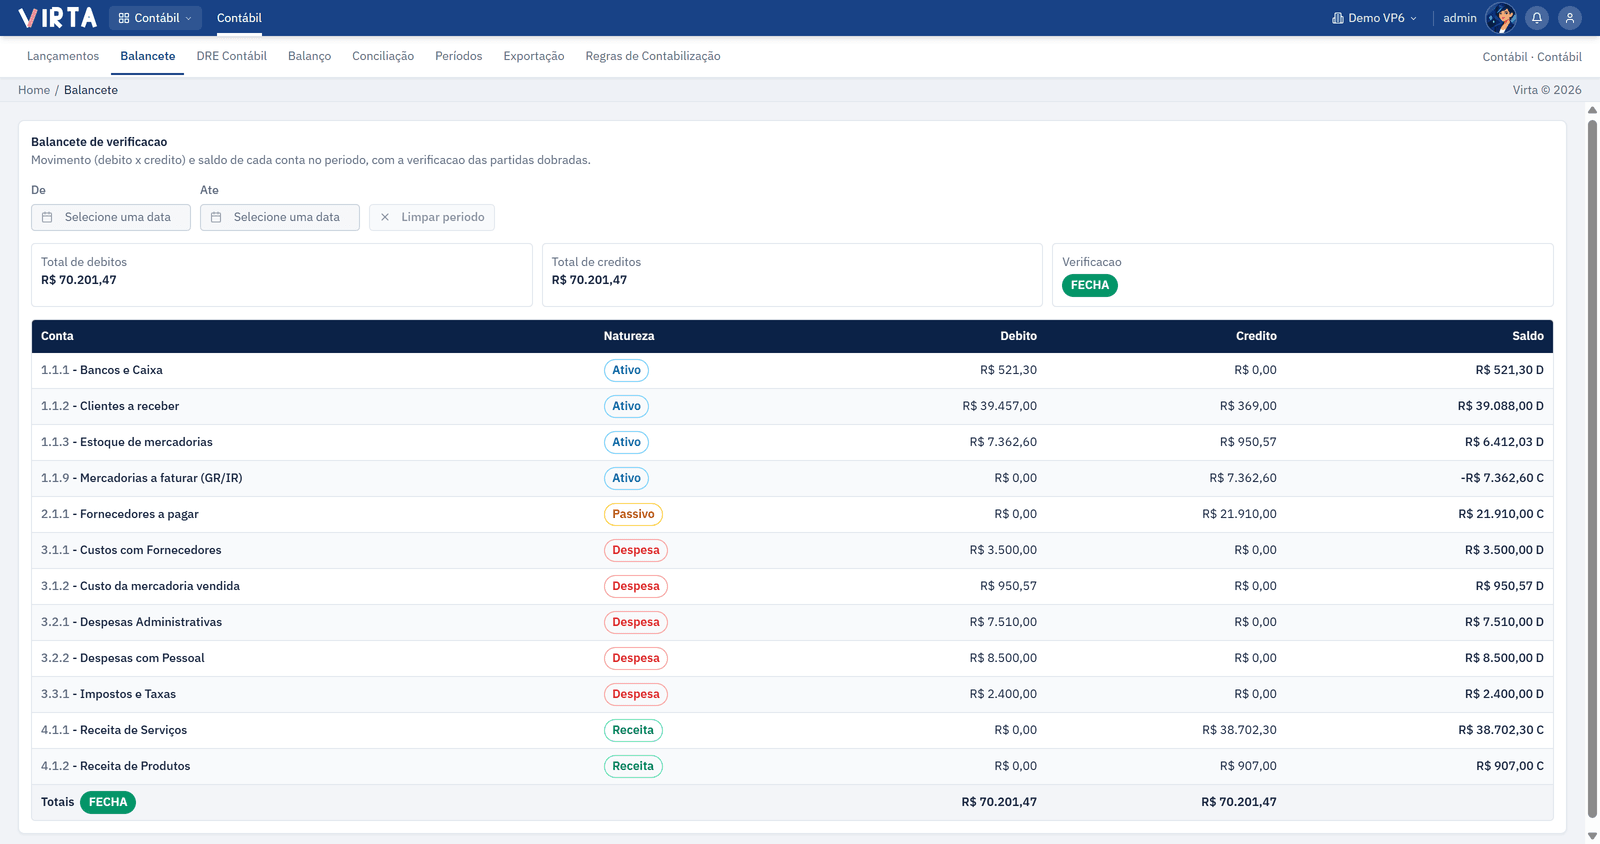Click the Contábil top navigation item
This screenshot has height=844, width=1600.
239,18
